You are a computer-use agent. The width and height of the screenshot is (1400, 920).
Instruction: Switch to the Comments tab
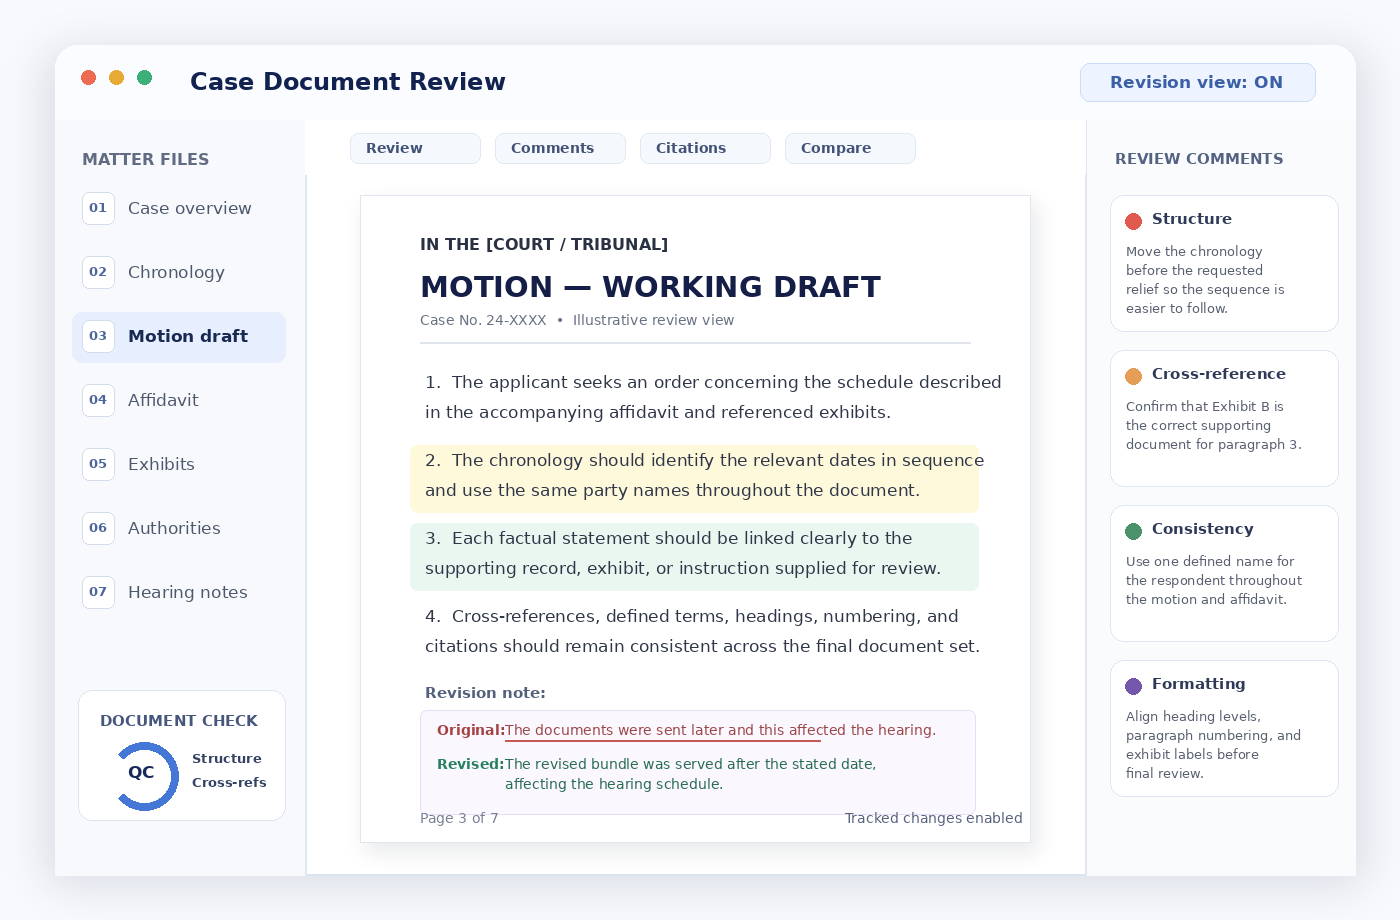(560, 148)
